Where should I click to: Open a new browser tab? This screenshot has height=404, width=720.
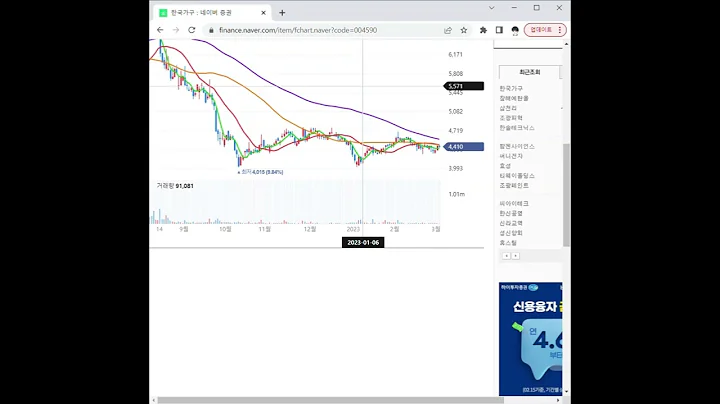coord(282,13)
